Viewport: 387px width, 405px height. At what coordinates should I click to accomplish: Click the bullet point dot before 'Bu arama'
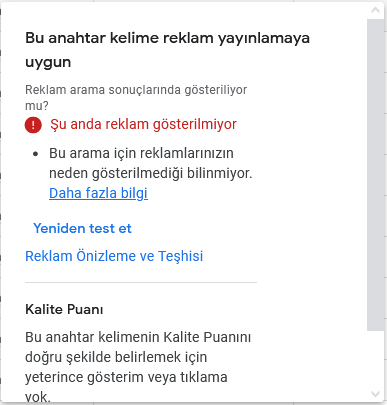36,154
